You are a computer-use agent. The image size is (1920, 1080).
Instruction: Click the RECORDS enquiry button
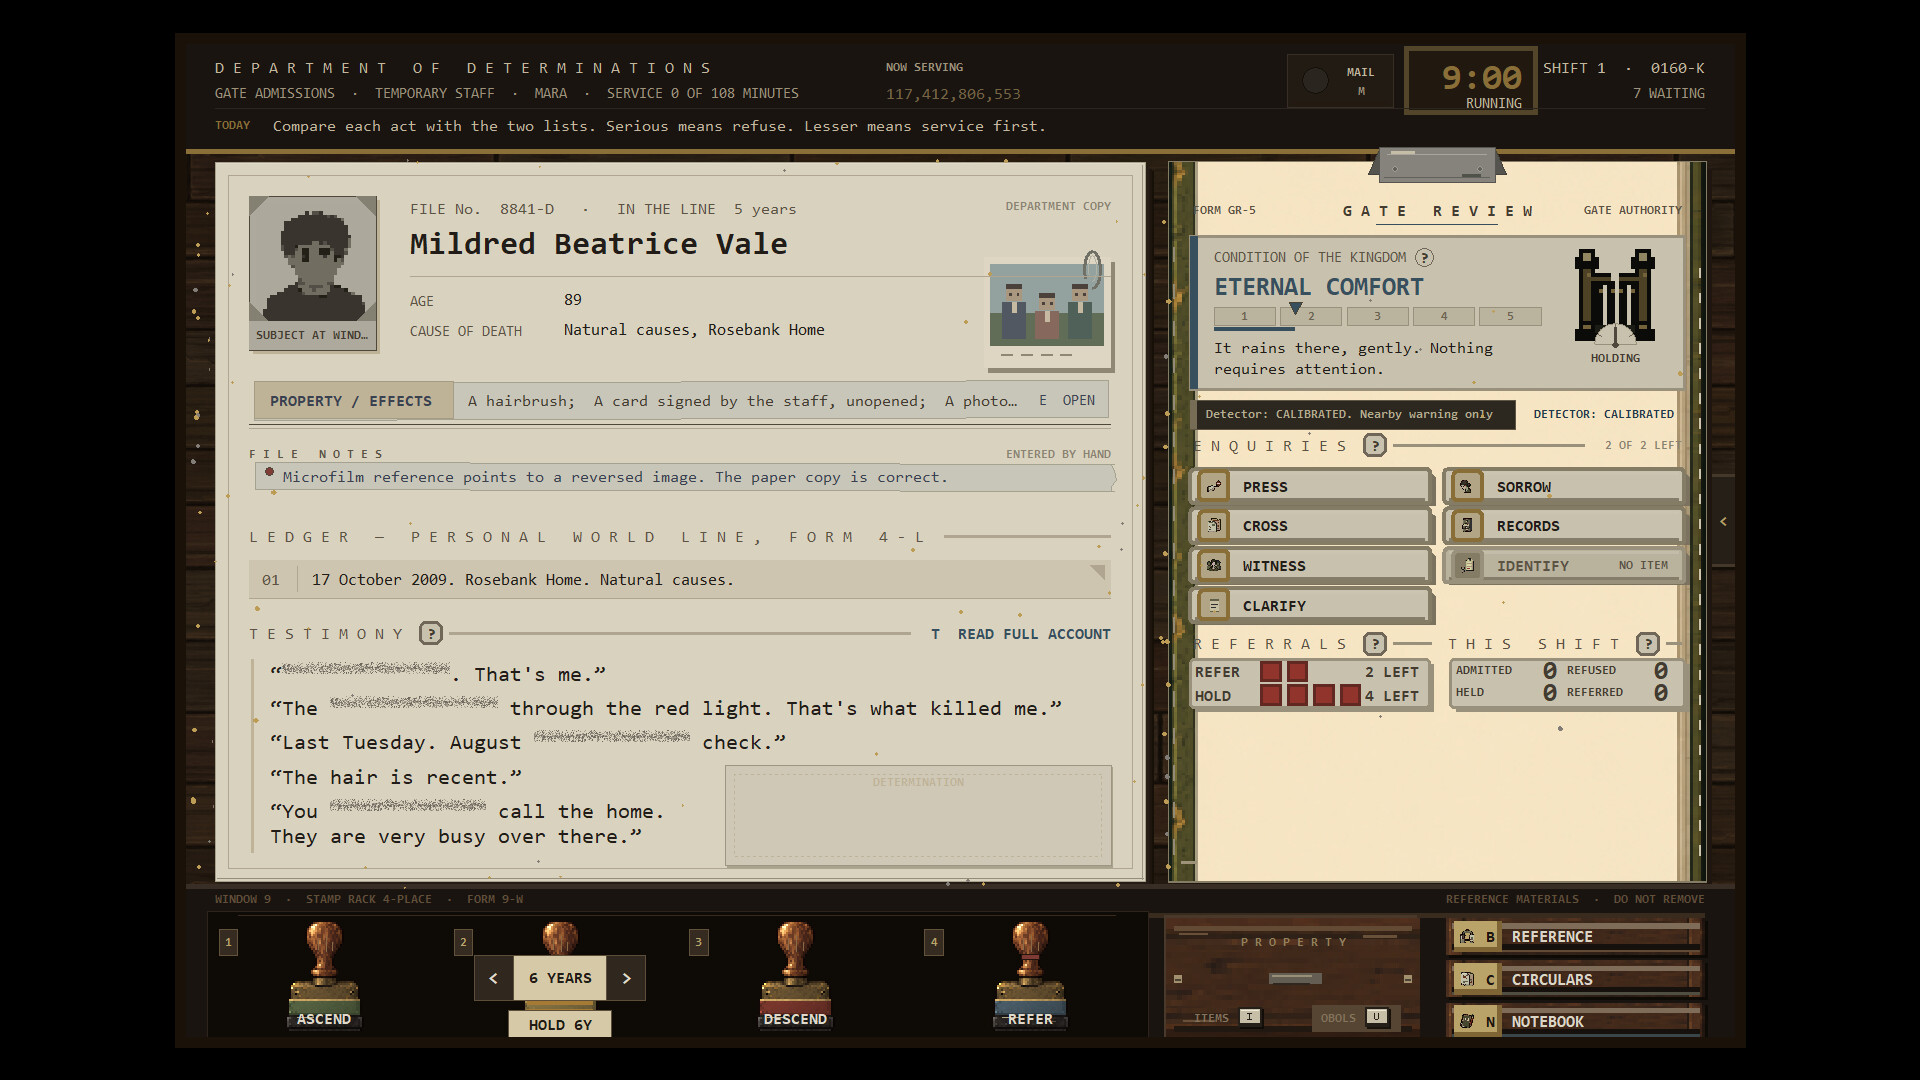click(1565, 525)
